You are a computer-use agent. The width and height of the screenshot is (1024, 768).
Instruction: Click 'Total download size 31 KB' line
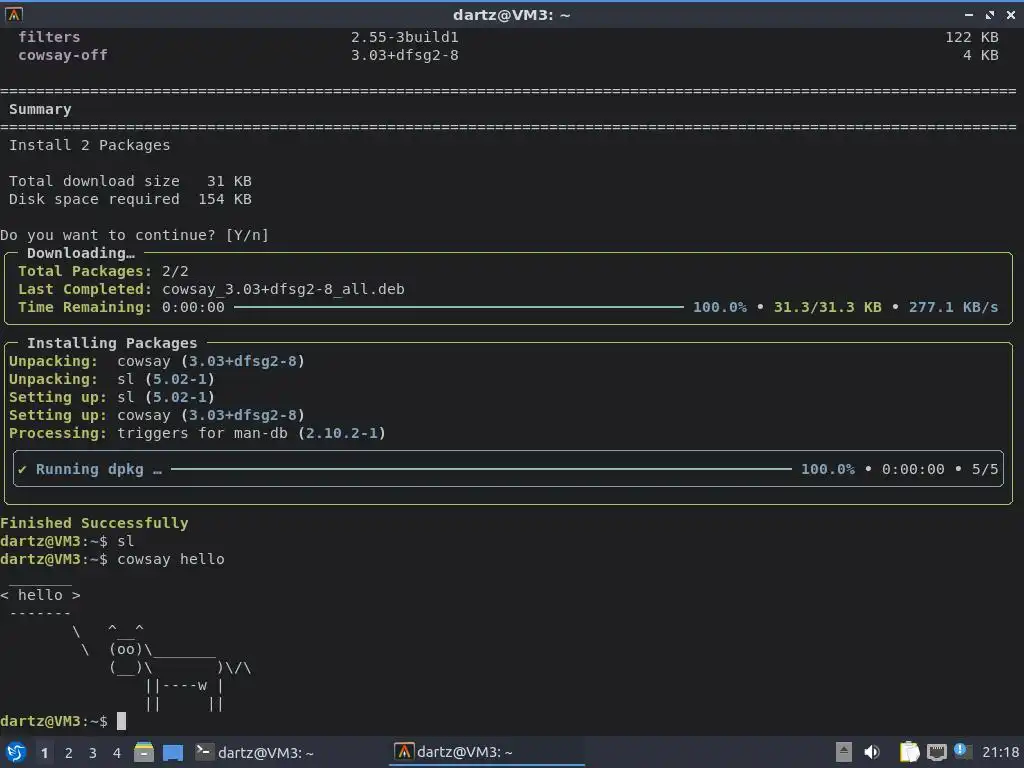point(130,181)
